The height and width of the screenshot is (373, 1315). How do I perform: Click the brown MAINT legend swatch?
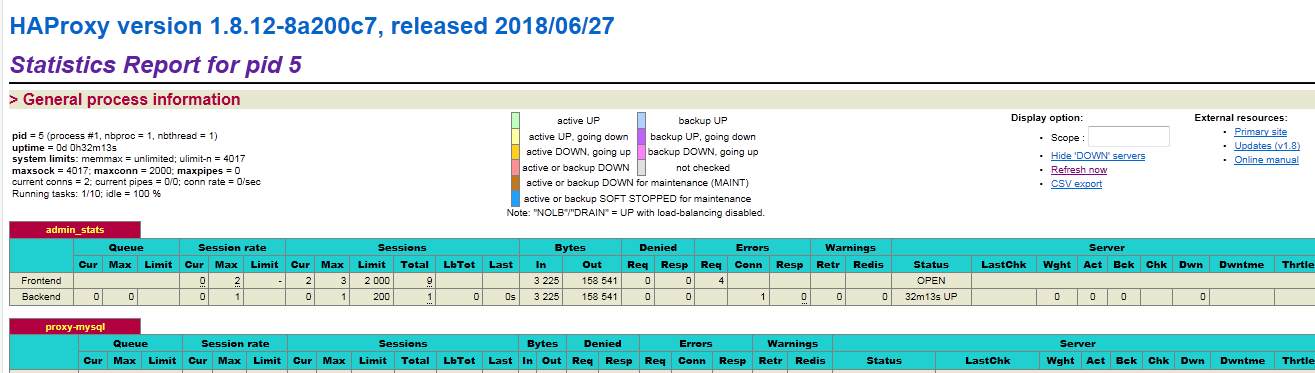(x=515, y=183)
